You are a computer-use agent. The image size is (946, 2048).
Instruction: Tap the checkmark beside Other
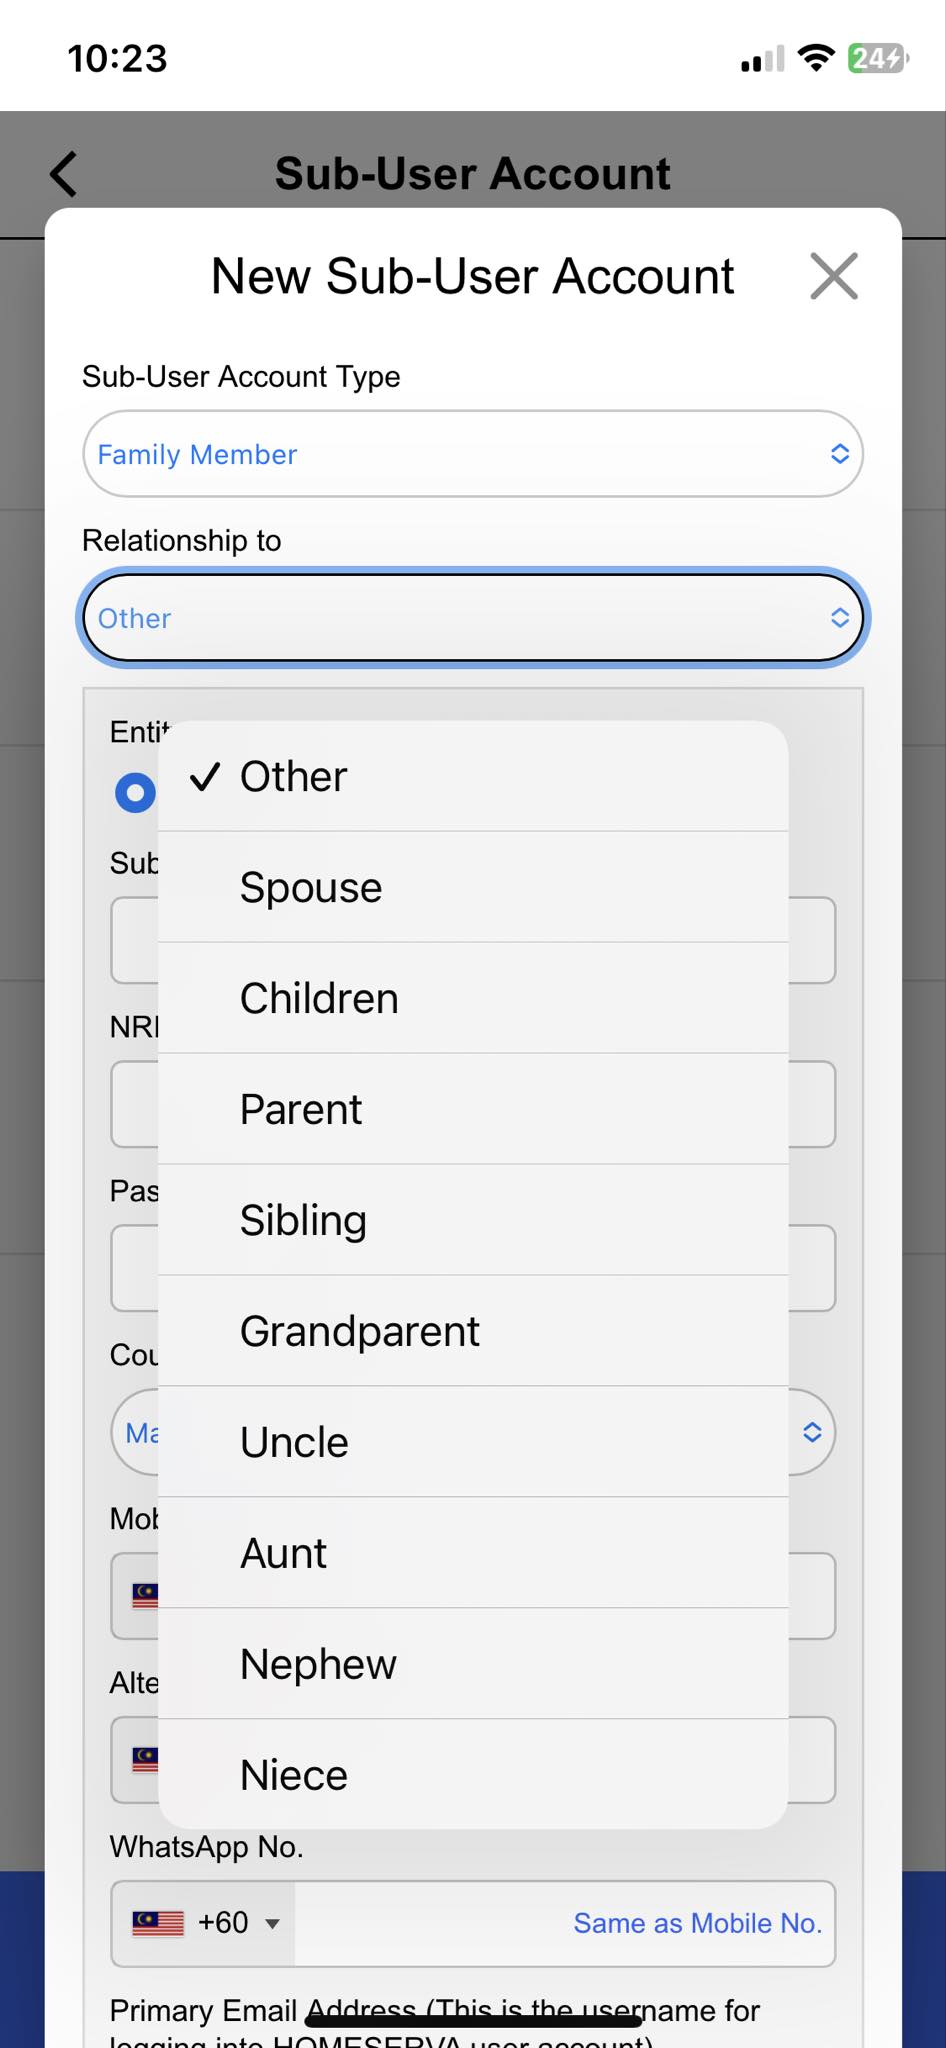click(x=205, y=777)
